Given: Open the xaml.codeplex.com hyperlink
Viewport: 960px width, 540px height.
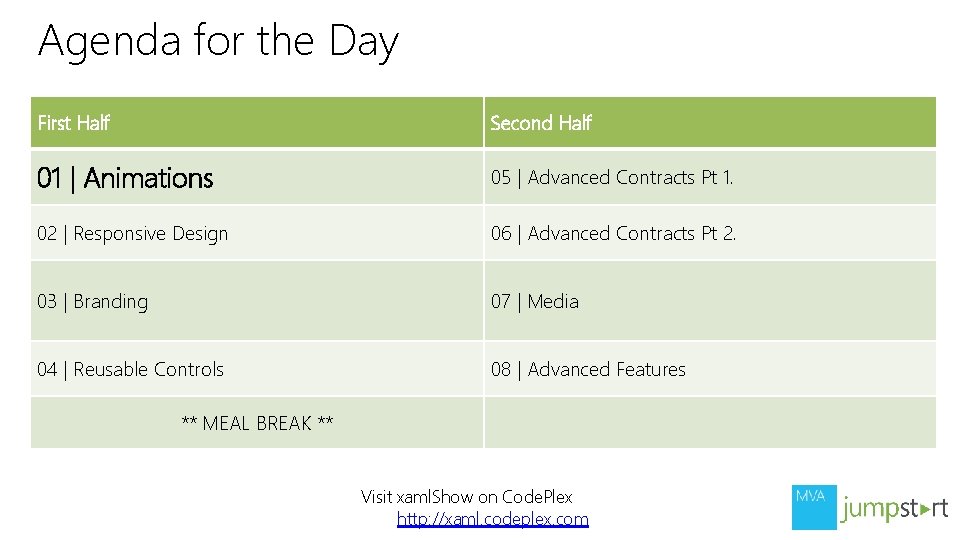Looking at the screenshot, I should 492,519.
